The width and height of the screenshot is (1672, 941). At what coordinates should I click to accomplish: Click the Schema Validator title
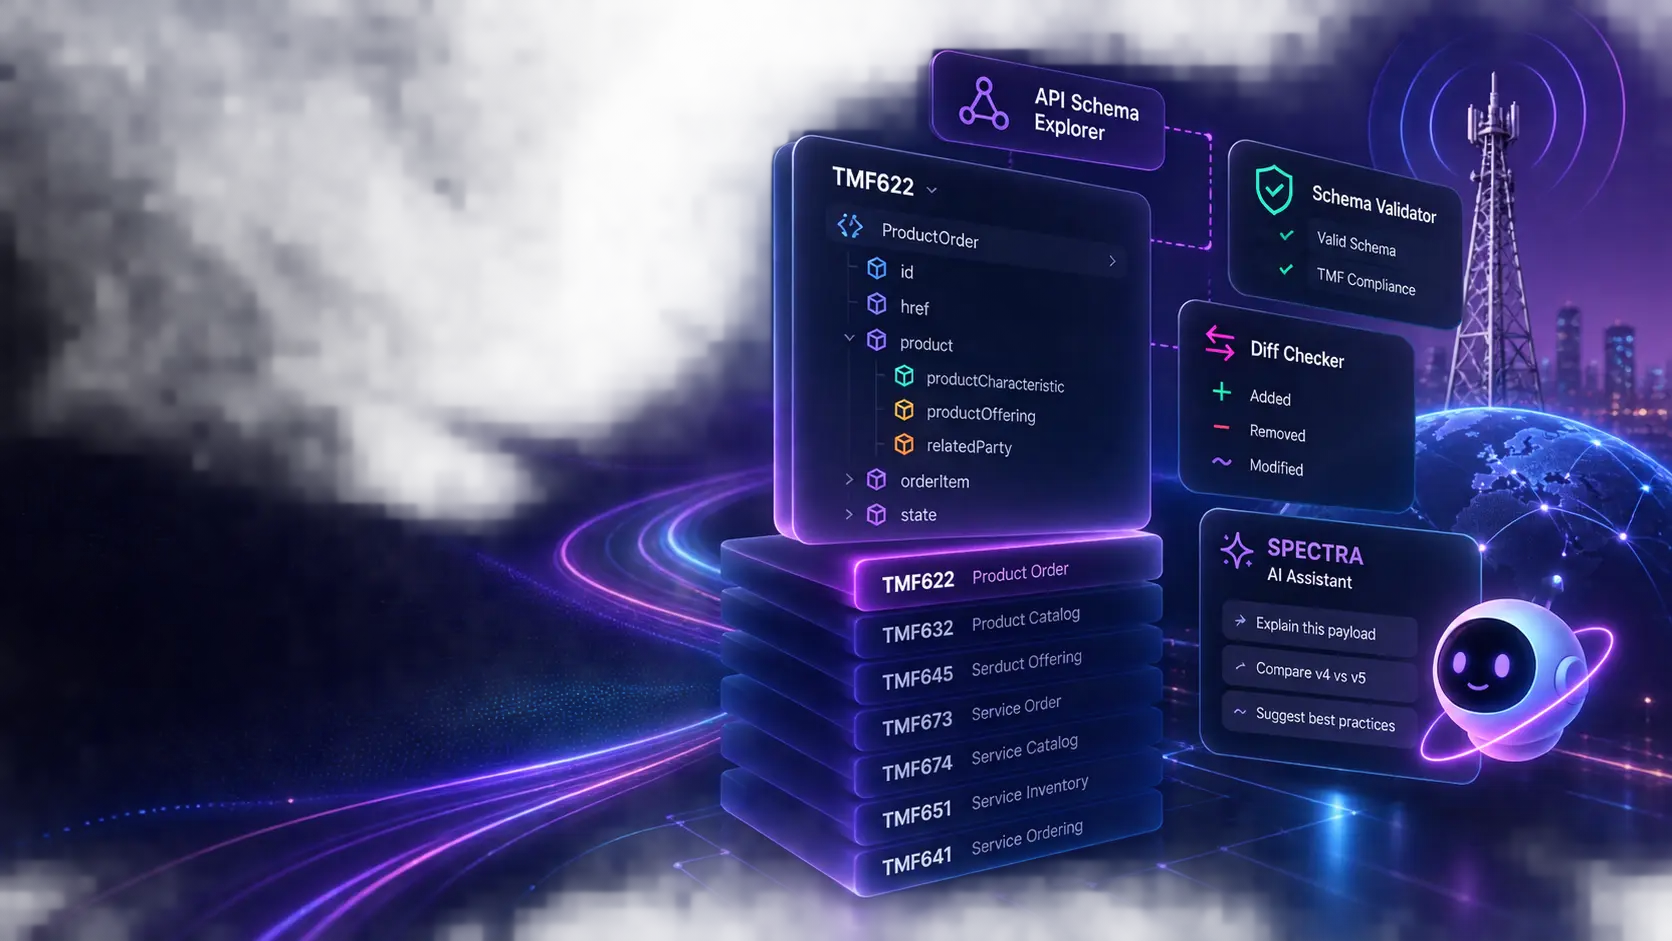pyautogui.click(x=1374, y=204)
